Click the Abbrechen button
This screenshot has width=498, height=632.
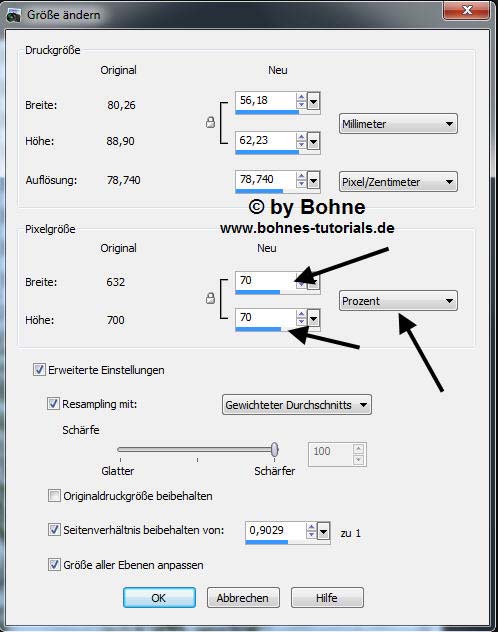coord(243,597)
